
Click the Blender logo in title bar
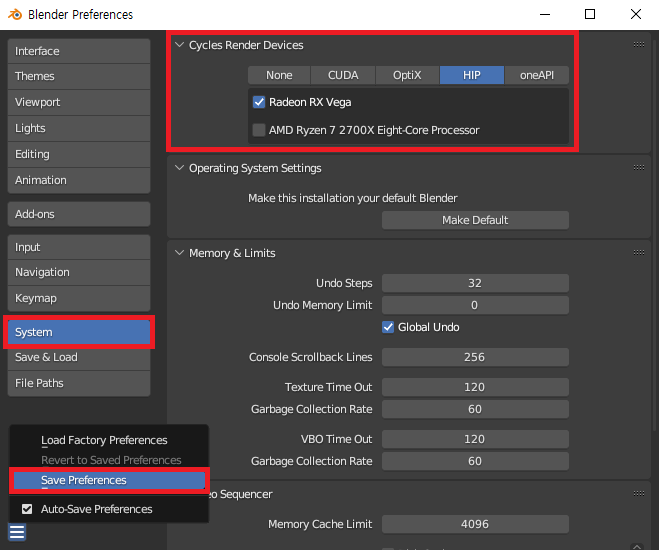15,14
